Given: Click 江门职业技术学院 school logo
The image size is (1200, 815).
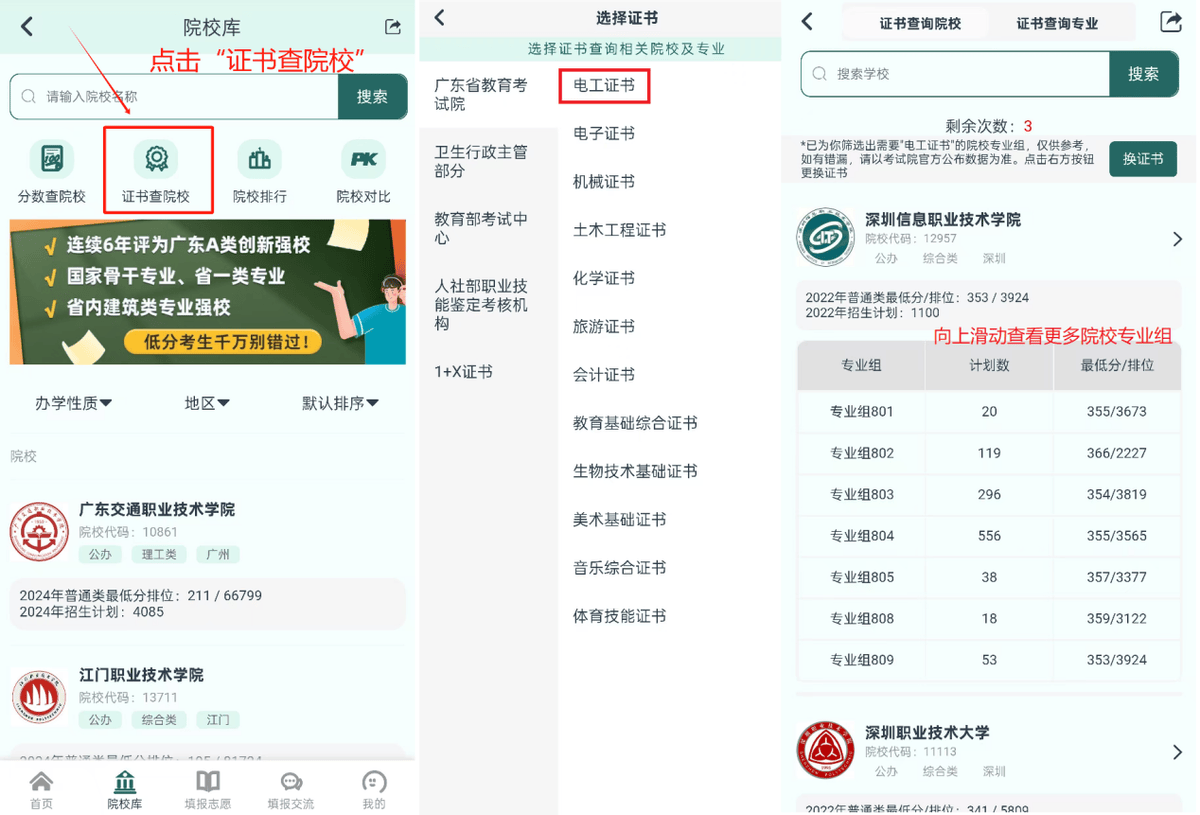Looking at the screenshot, I should point(39,698).
